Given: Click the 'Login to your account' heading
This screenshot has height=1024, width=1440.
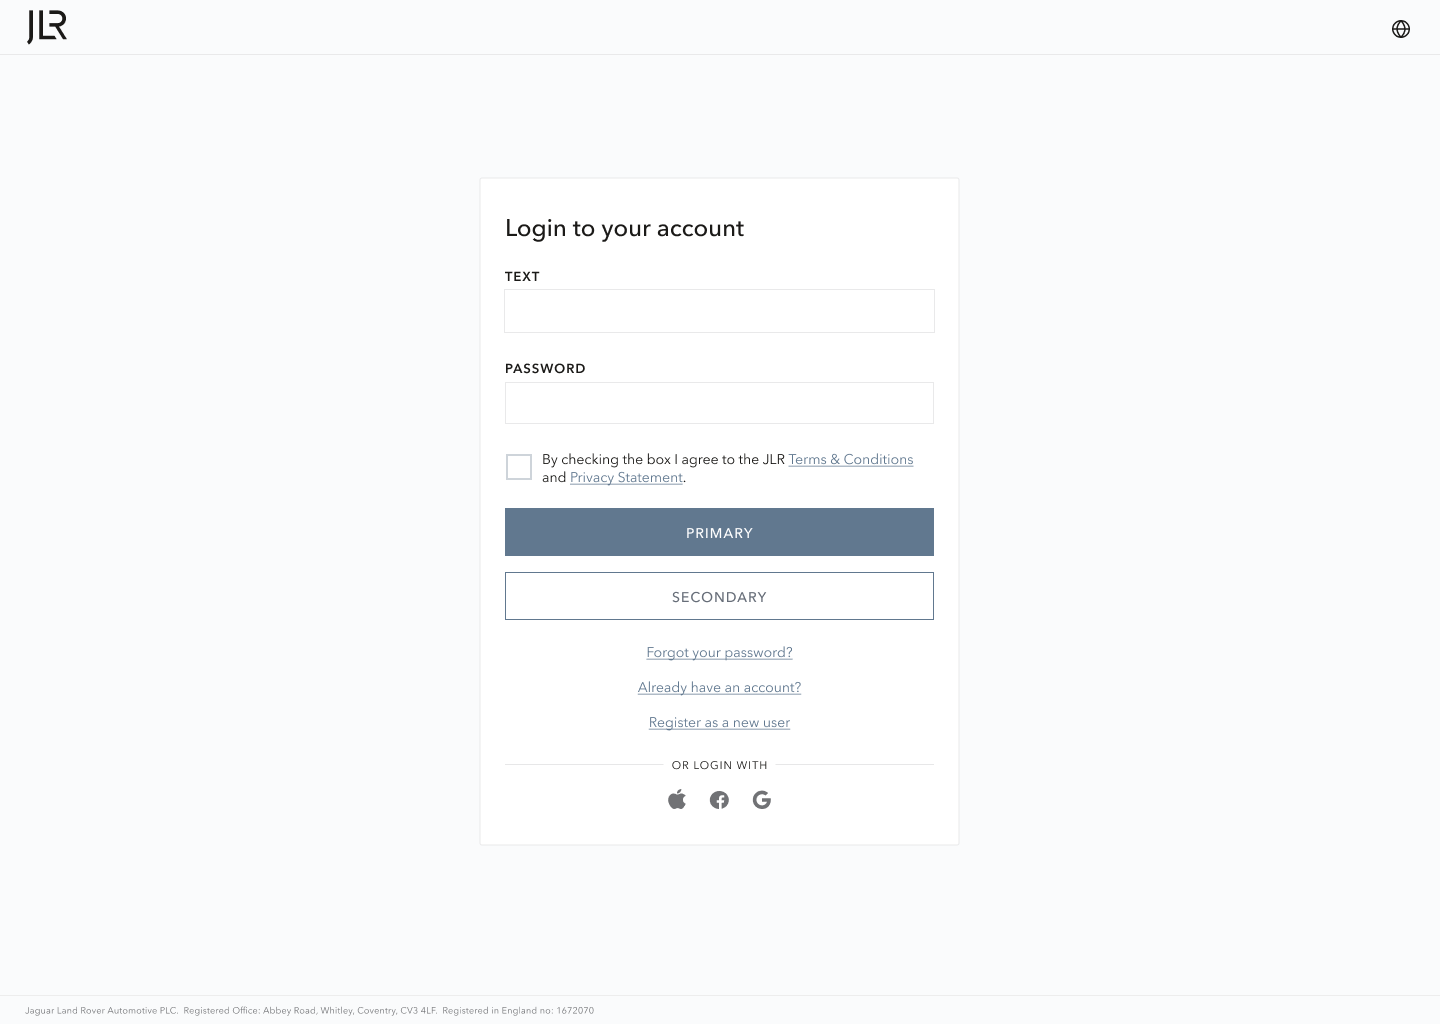Looking at the screenshot, I should [x=624, y=228].
